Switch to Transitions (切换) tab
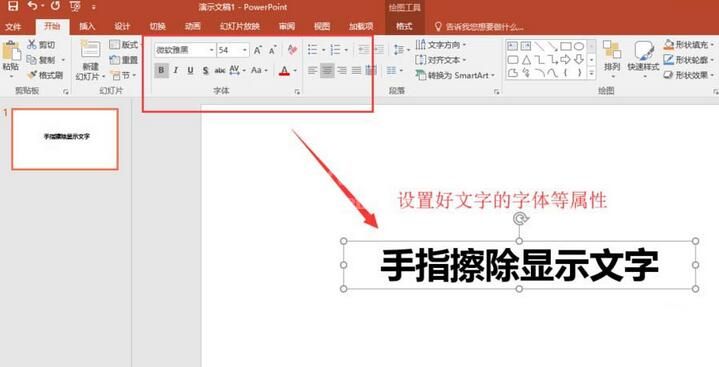719x367 pixels. point(157,27)
